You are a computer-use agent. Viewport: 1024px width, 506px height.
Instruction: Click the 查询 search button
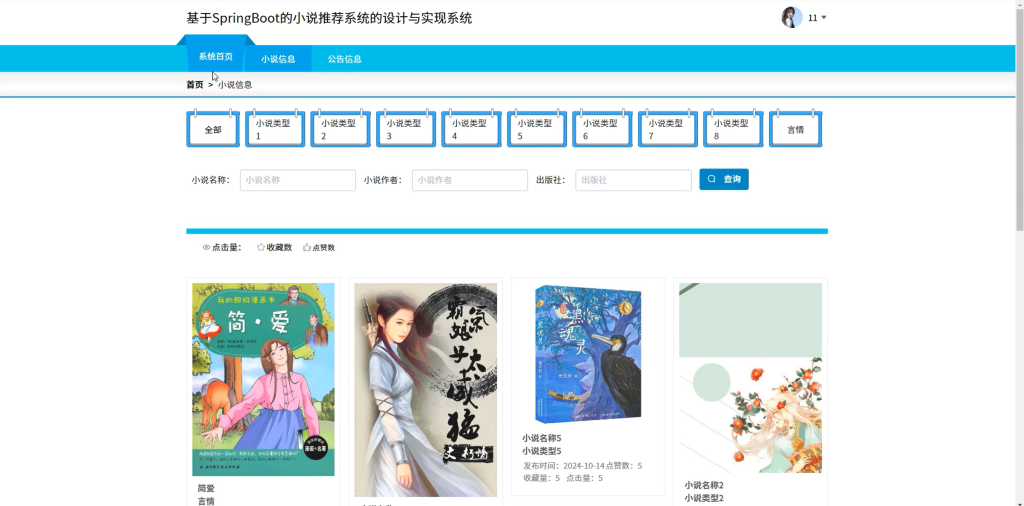click(x=724, y=180)
